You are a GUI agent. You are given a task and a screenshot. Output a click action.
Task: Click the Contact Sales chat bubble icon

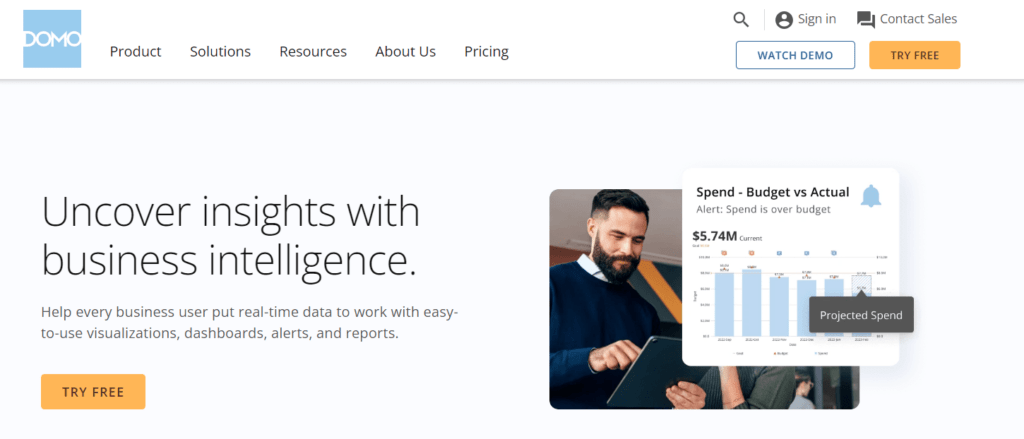pyautogui.click(x=866, y=20)
